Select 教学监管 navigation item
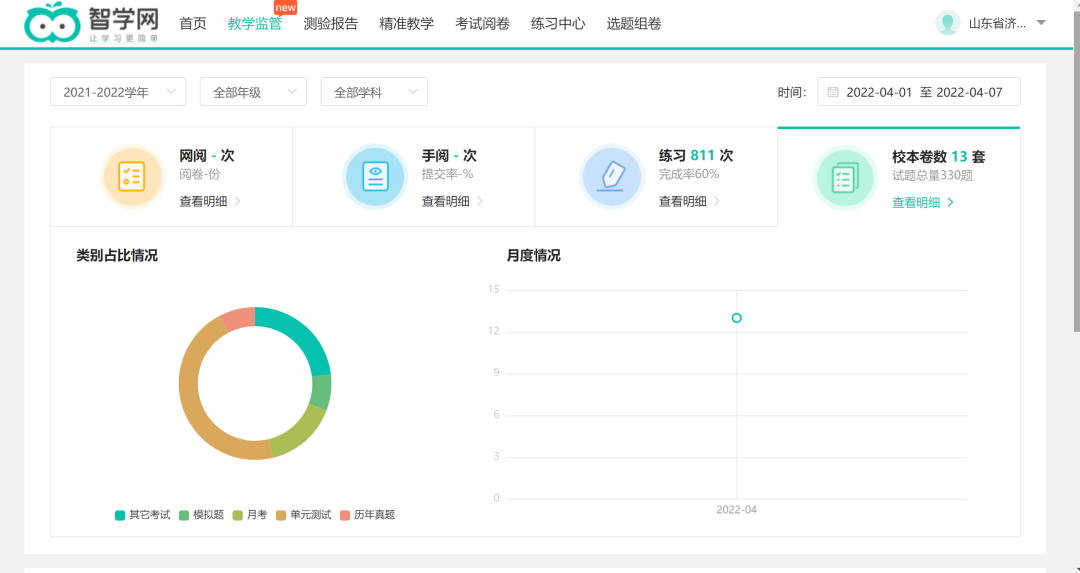Viewport: 1080px width, 573px height. (x=255, y=23)
